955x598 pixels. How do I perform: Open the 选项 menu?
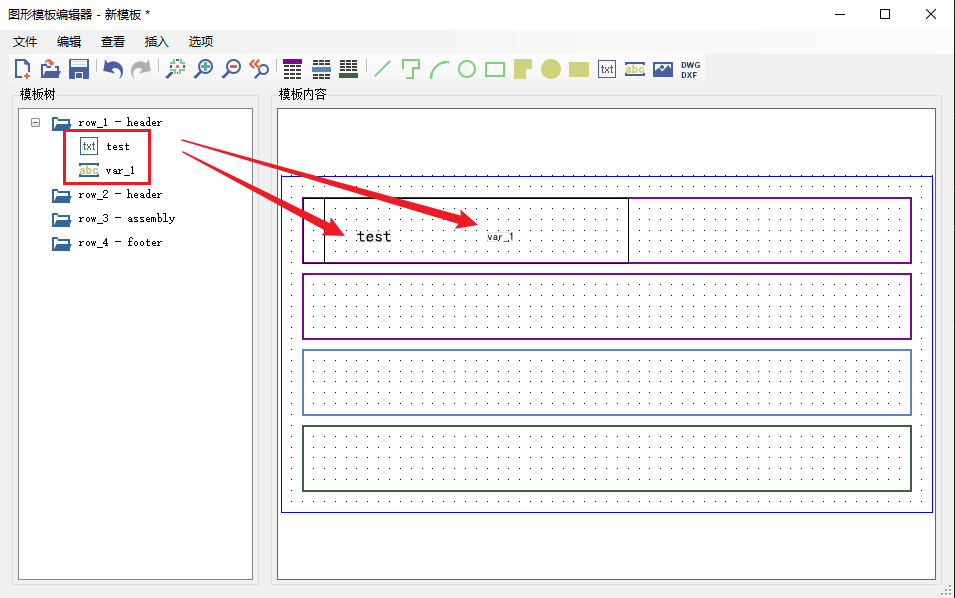click(200, 41)
